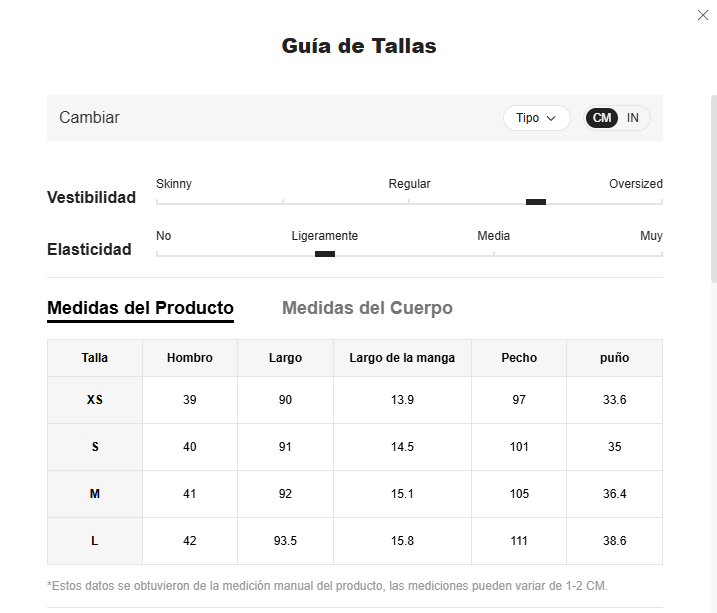717x613 pixels.
Task: Close the Guía de Tallas dialog
Action: click(x=703, y=15)
